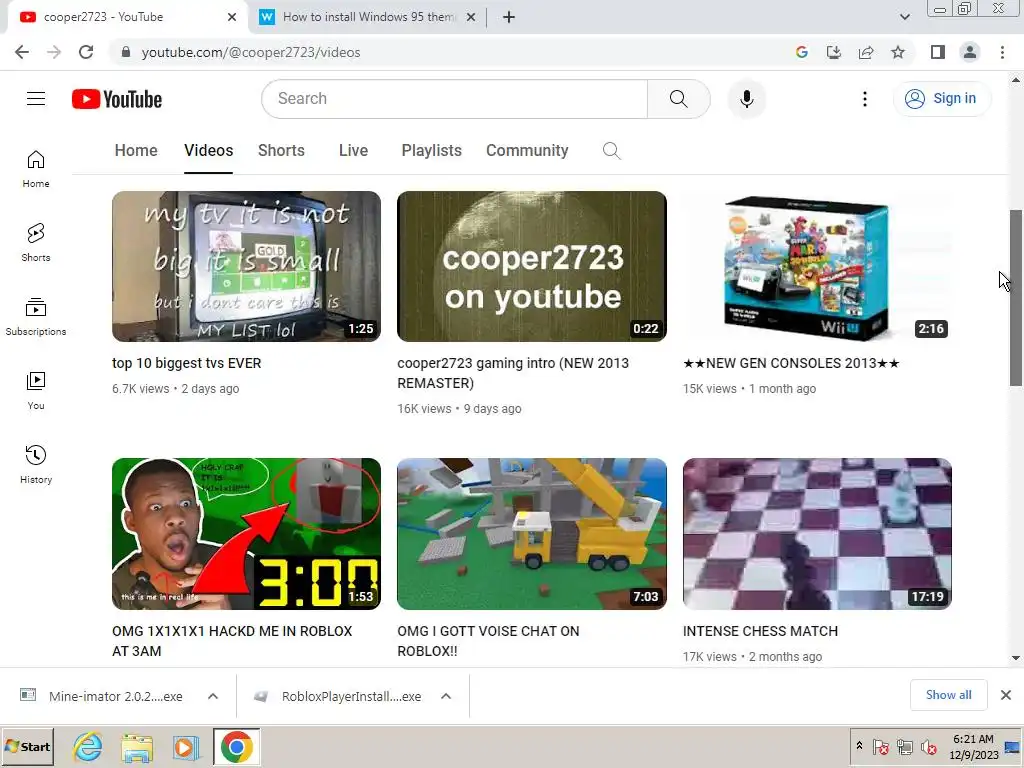Image resolution: width=1024 pixels, height=768 pixels.
Task: Click the install app icon in address bar
Action: [834, 52]
